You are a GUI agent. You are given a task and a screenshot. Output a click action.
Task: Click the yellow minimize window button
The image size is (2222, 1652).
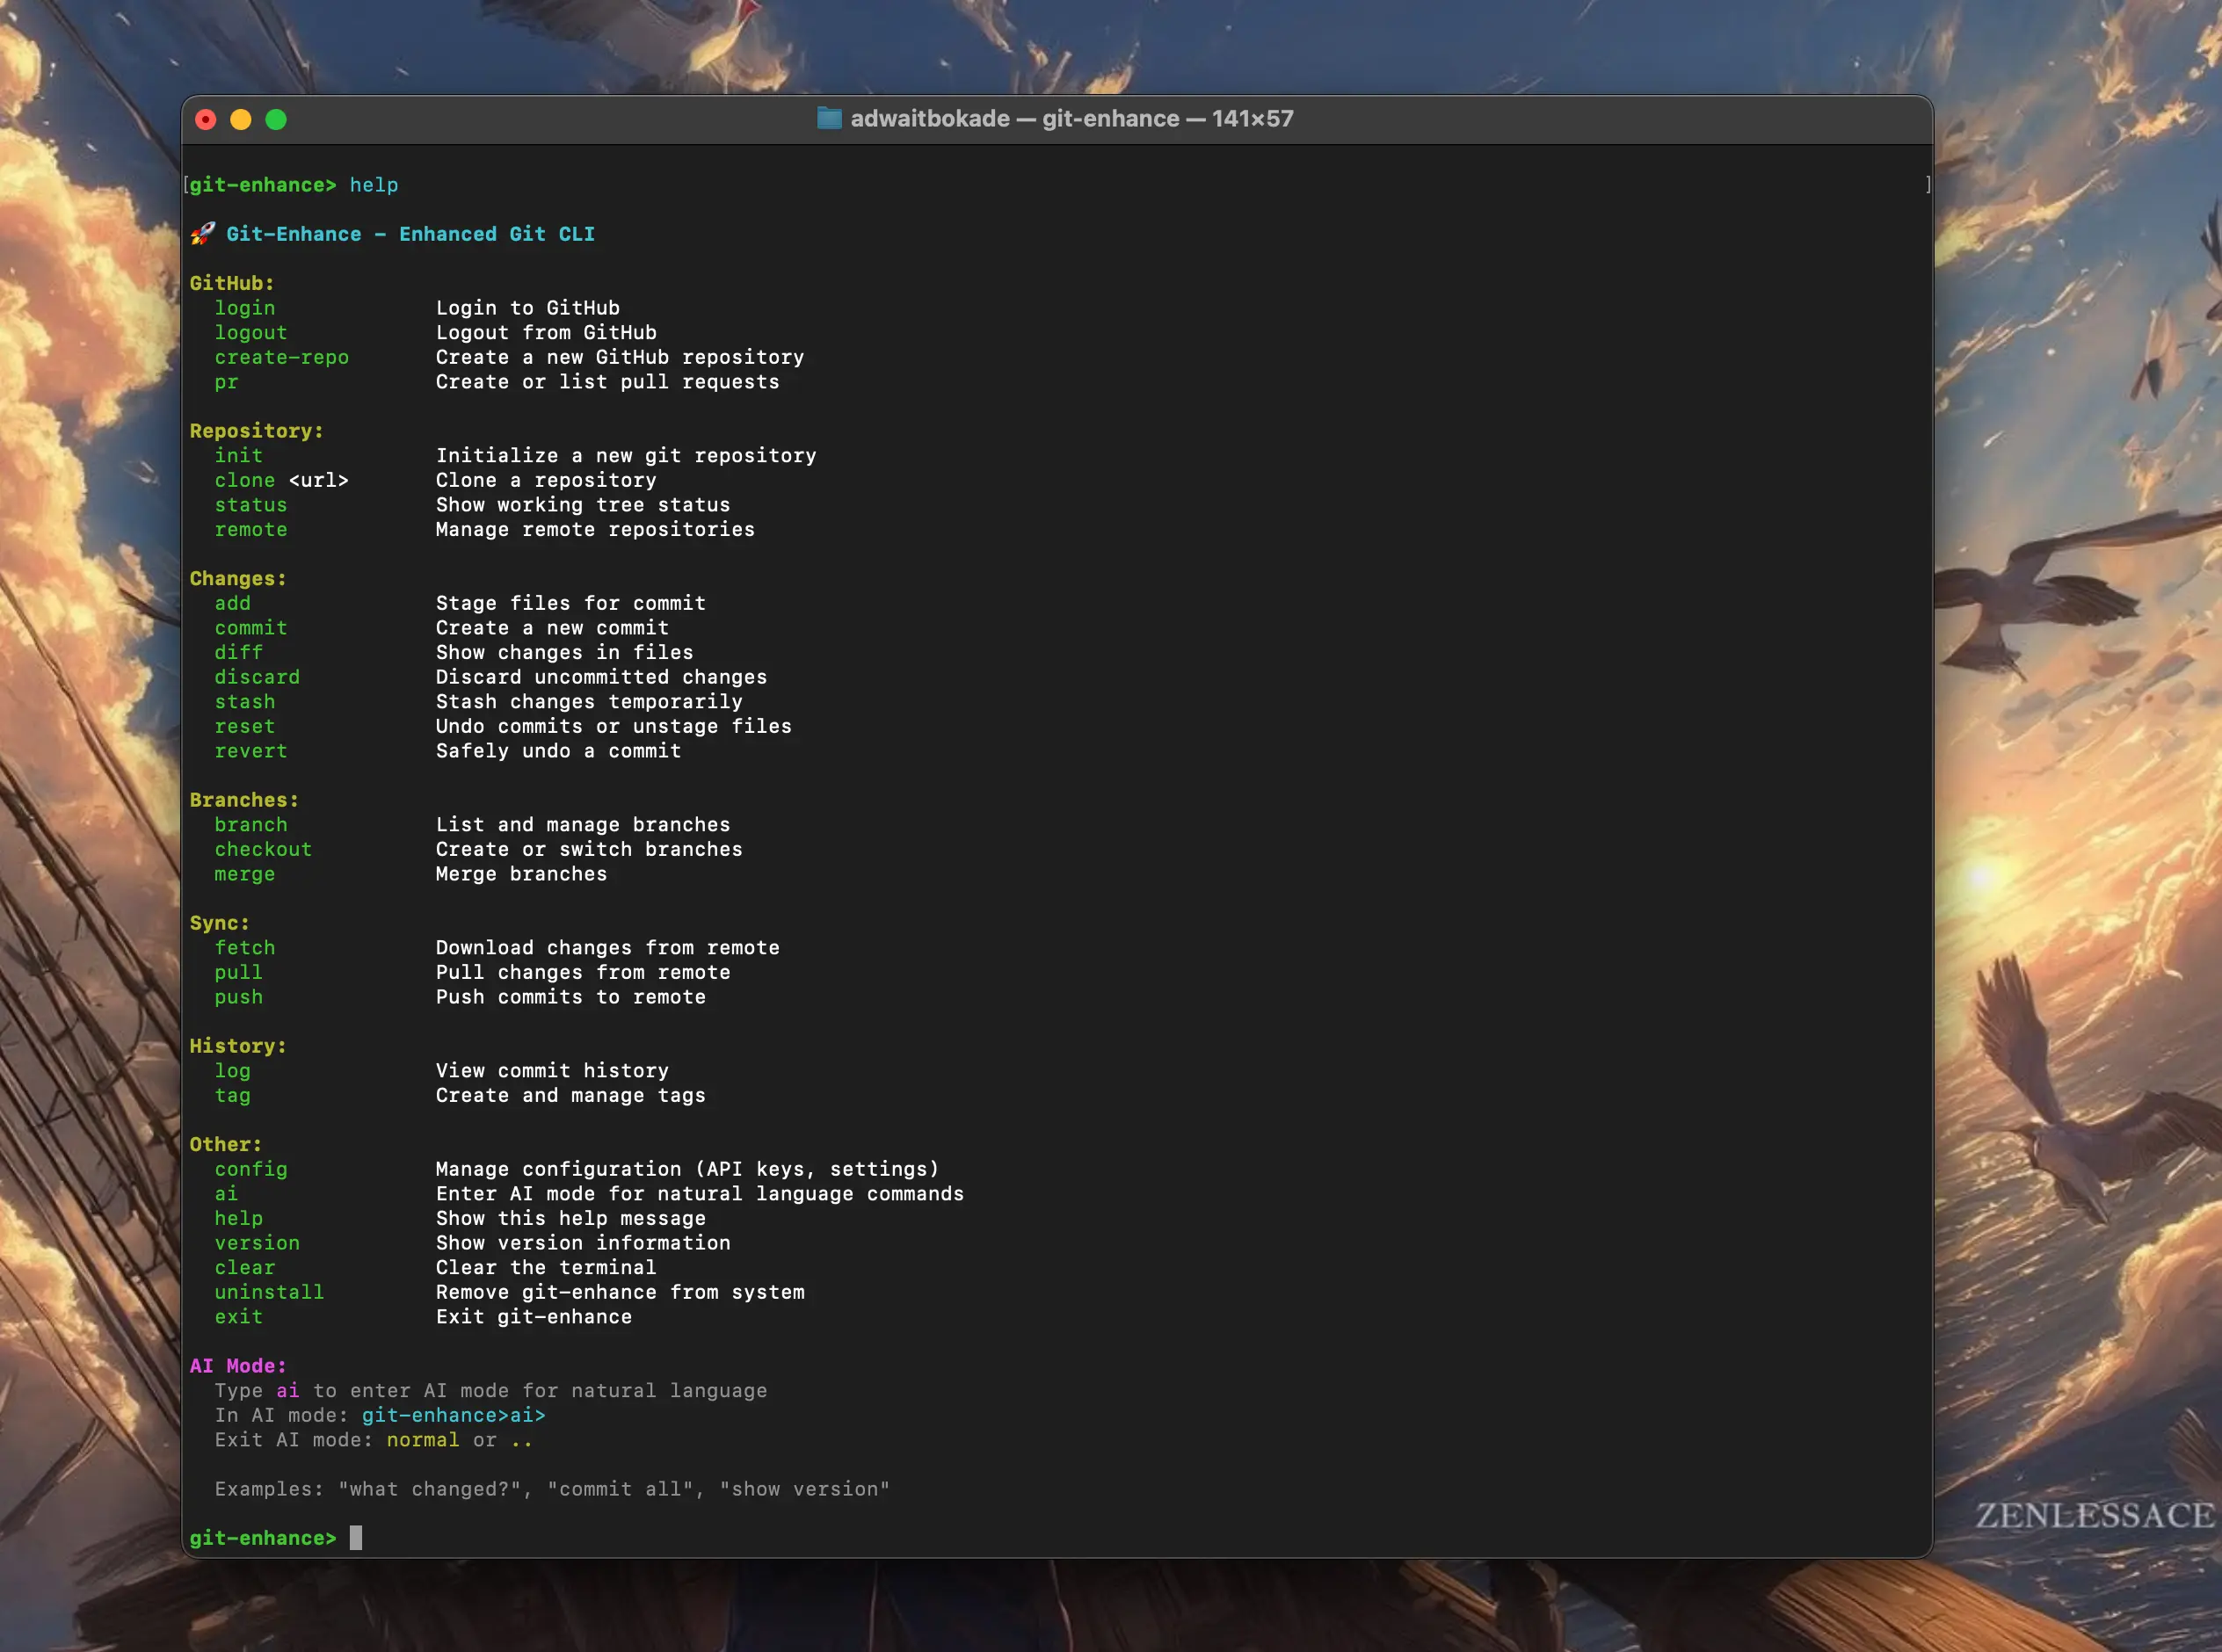point(241,120)
